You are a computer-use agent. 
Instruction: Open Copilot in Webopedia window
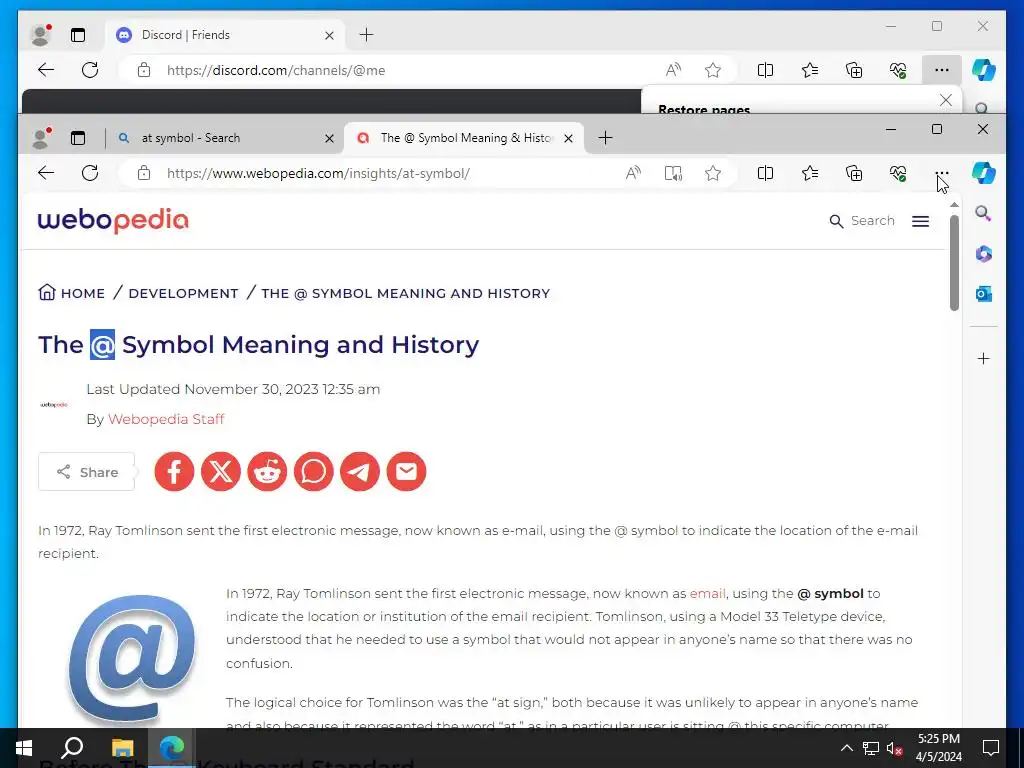click(x=984, y=173)
